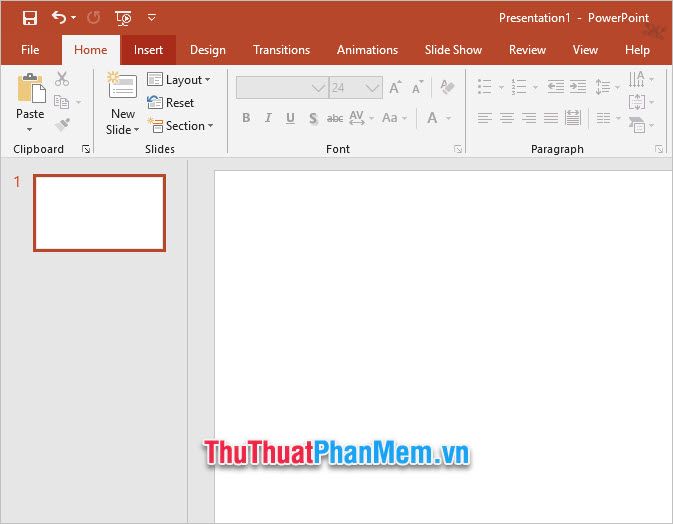Start slideshow from beginning icon
The width and height of the screenshot is (673, 524).
[x=123, y=17]
